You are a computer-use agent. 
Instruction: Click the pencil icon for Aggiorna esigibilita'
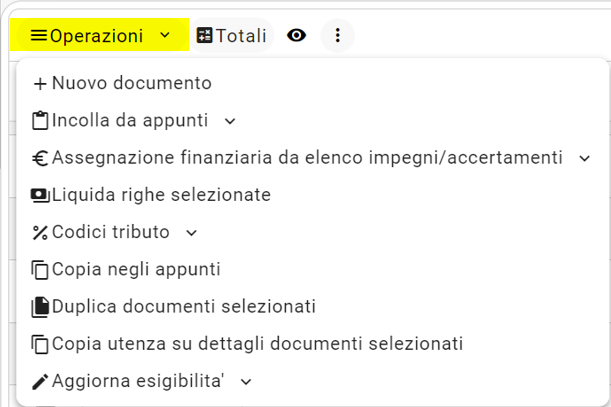(x=40, y=382)
